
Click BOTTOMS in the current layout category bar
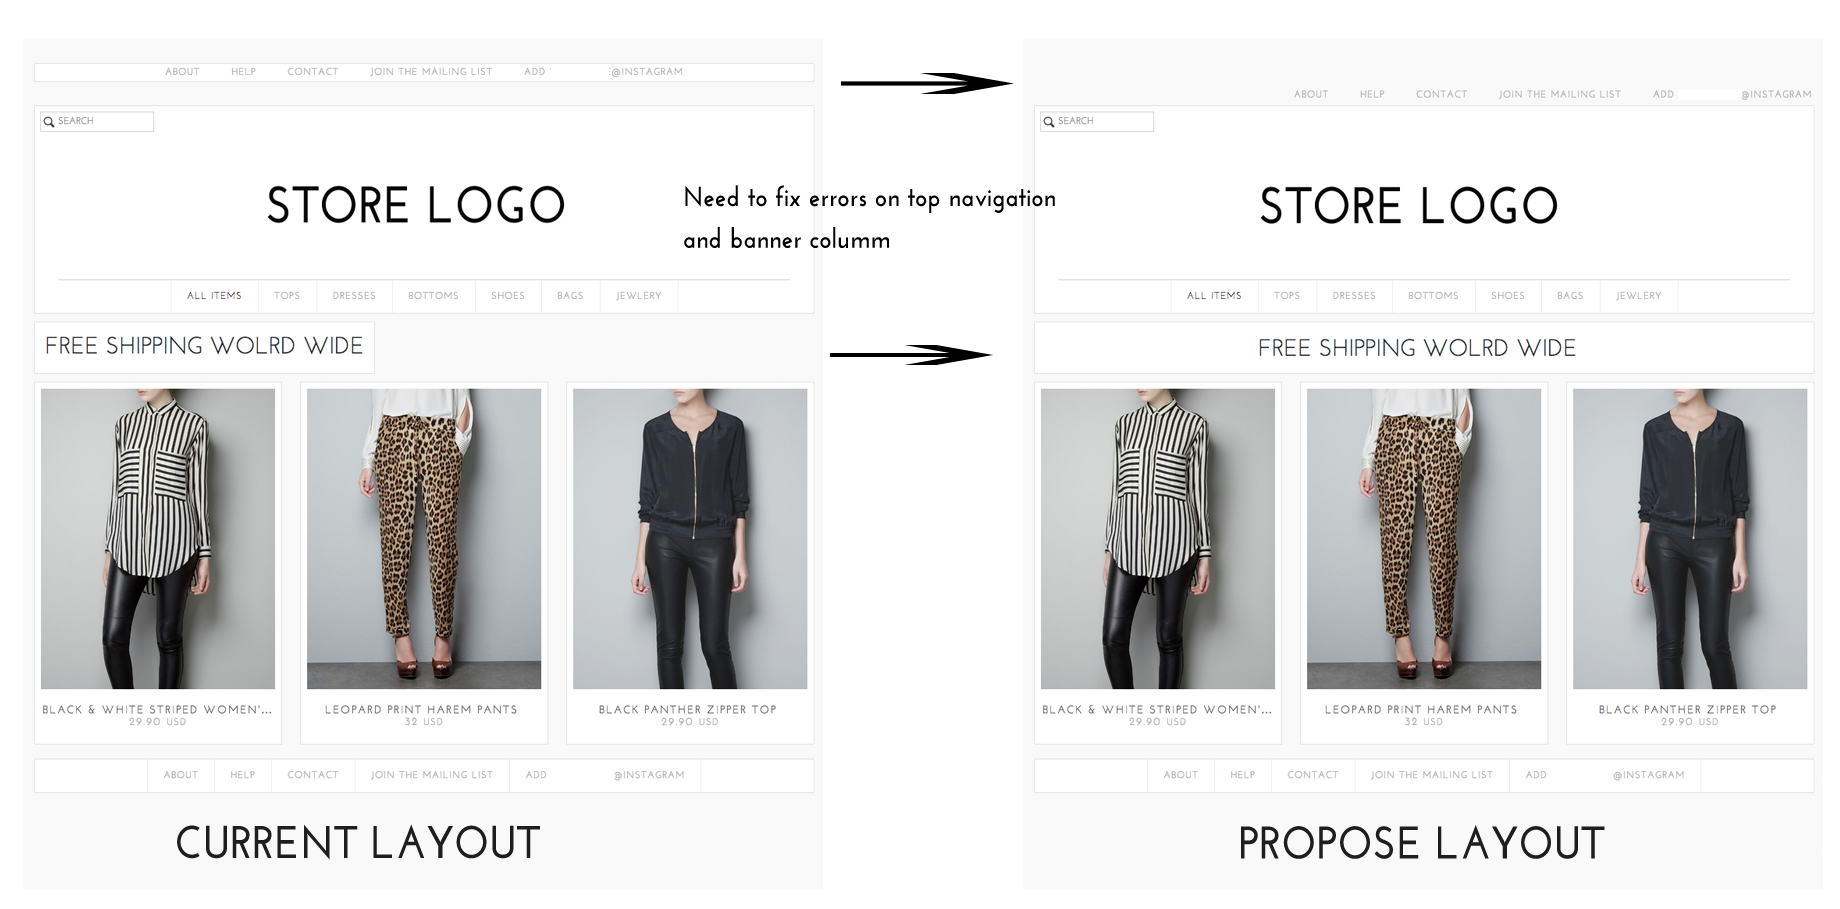433,296
